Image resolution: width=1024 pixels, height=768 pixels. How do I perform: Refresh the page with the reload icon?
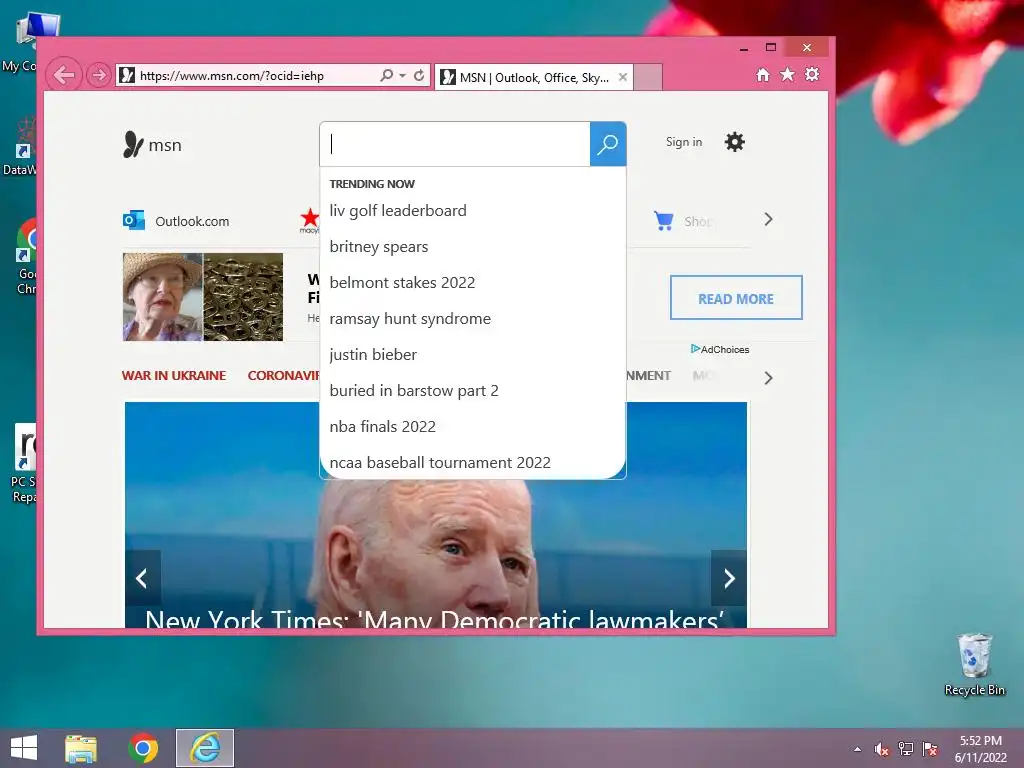[419, 75]
